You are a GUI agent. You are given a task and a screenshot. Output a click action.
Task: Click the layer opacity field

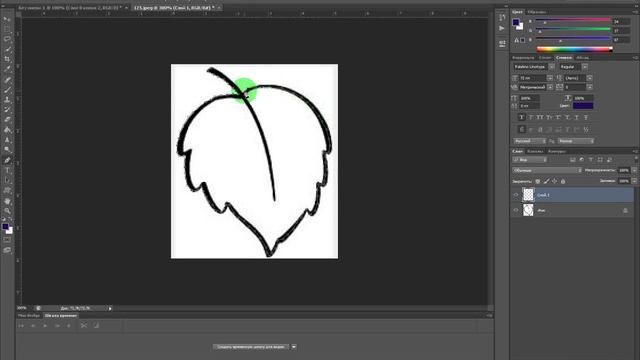coord(624,170)
